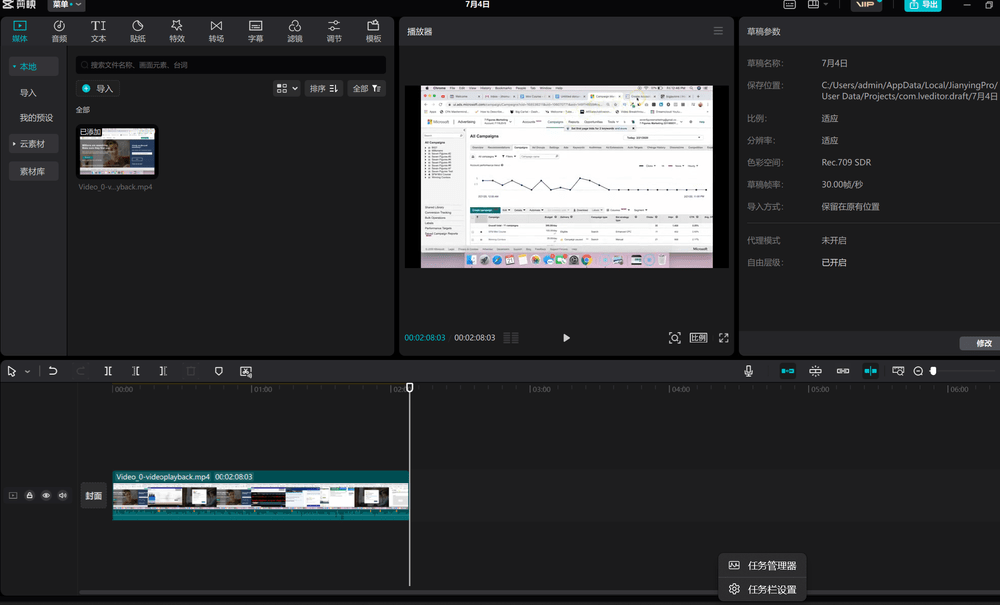1000x605 pixels.
Task: Hide the video track with eye icon
Action: [x=46, y=495]
